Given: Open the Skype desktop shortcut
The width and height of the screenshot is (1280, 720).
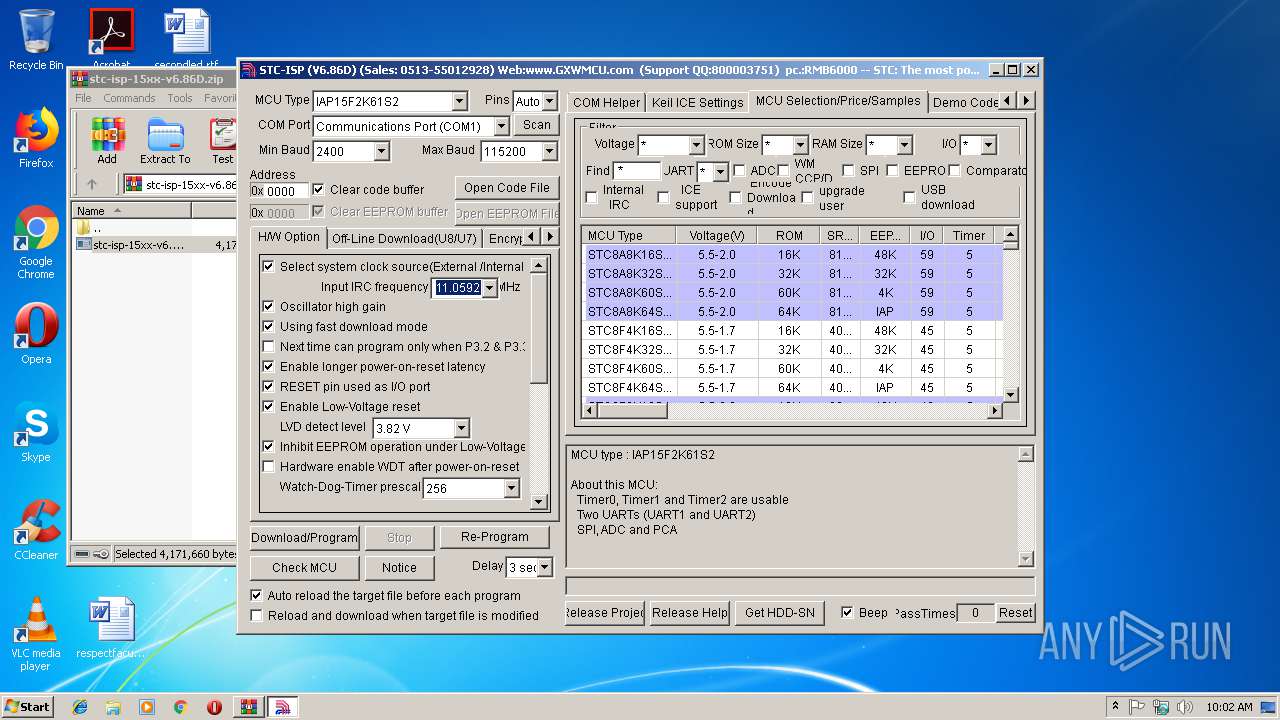Looking at the screenshot, I should pyautogui.click(x=36, y=432).
